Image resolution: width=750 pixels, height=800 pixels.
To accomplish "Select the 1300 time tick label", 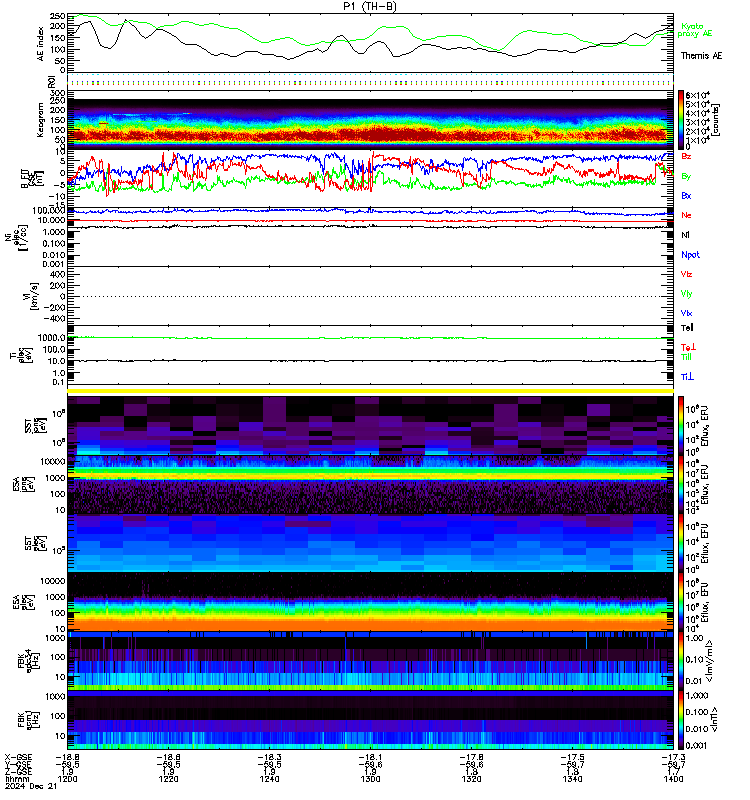I will point(370,779).
